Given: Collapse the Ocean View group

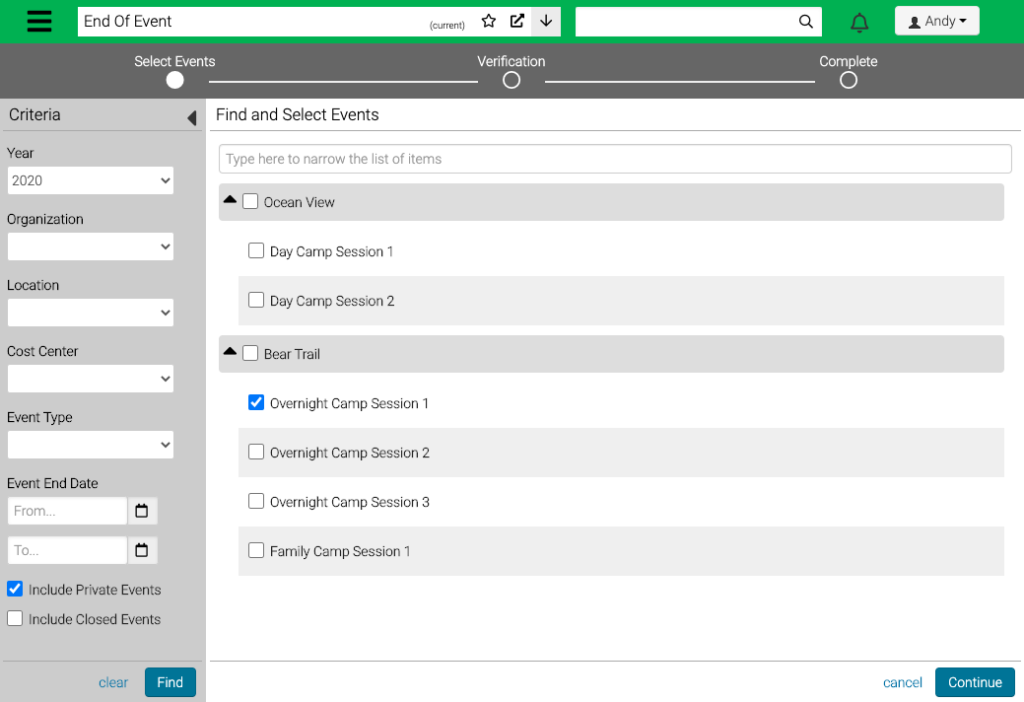Looking at the screenshot, I should pos(228,200).
